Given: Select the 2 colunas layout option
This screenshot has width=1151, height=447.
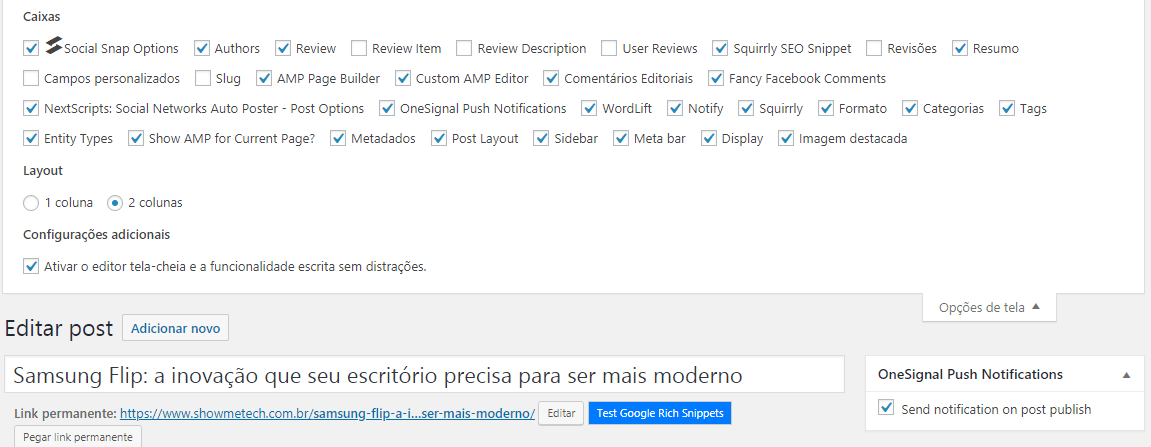Looking at the screenshot, I should click(115, 203).
